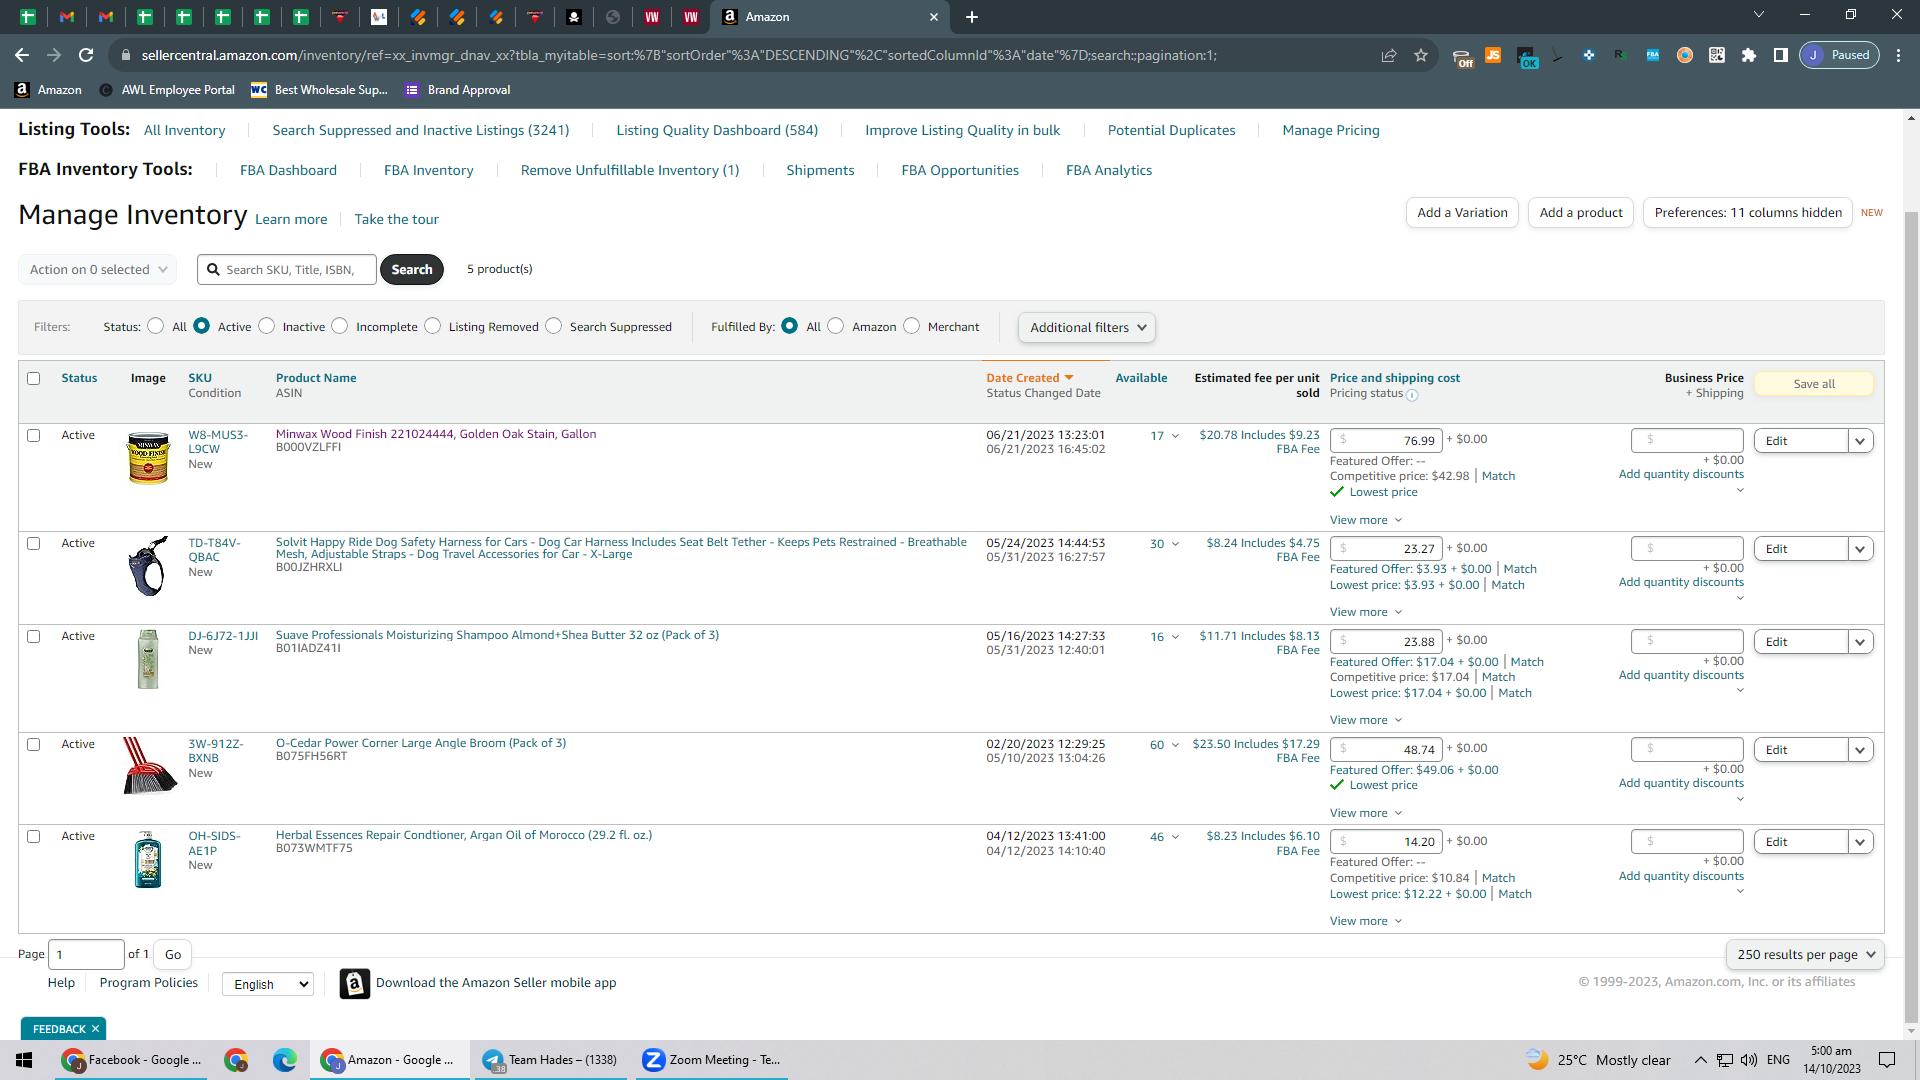Tick the select-all checkbox in table header
Screen dimensions: 1920x1080
34,379
